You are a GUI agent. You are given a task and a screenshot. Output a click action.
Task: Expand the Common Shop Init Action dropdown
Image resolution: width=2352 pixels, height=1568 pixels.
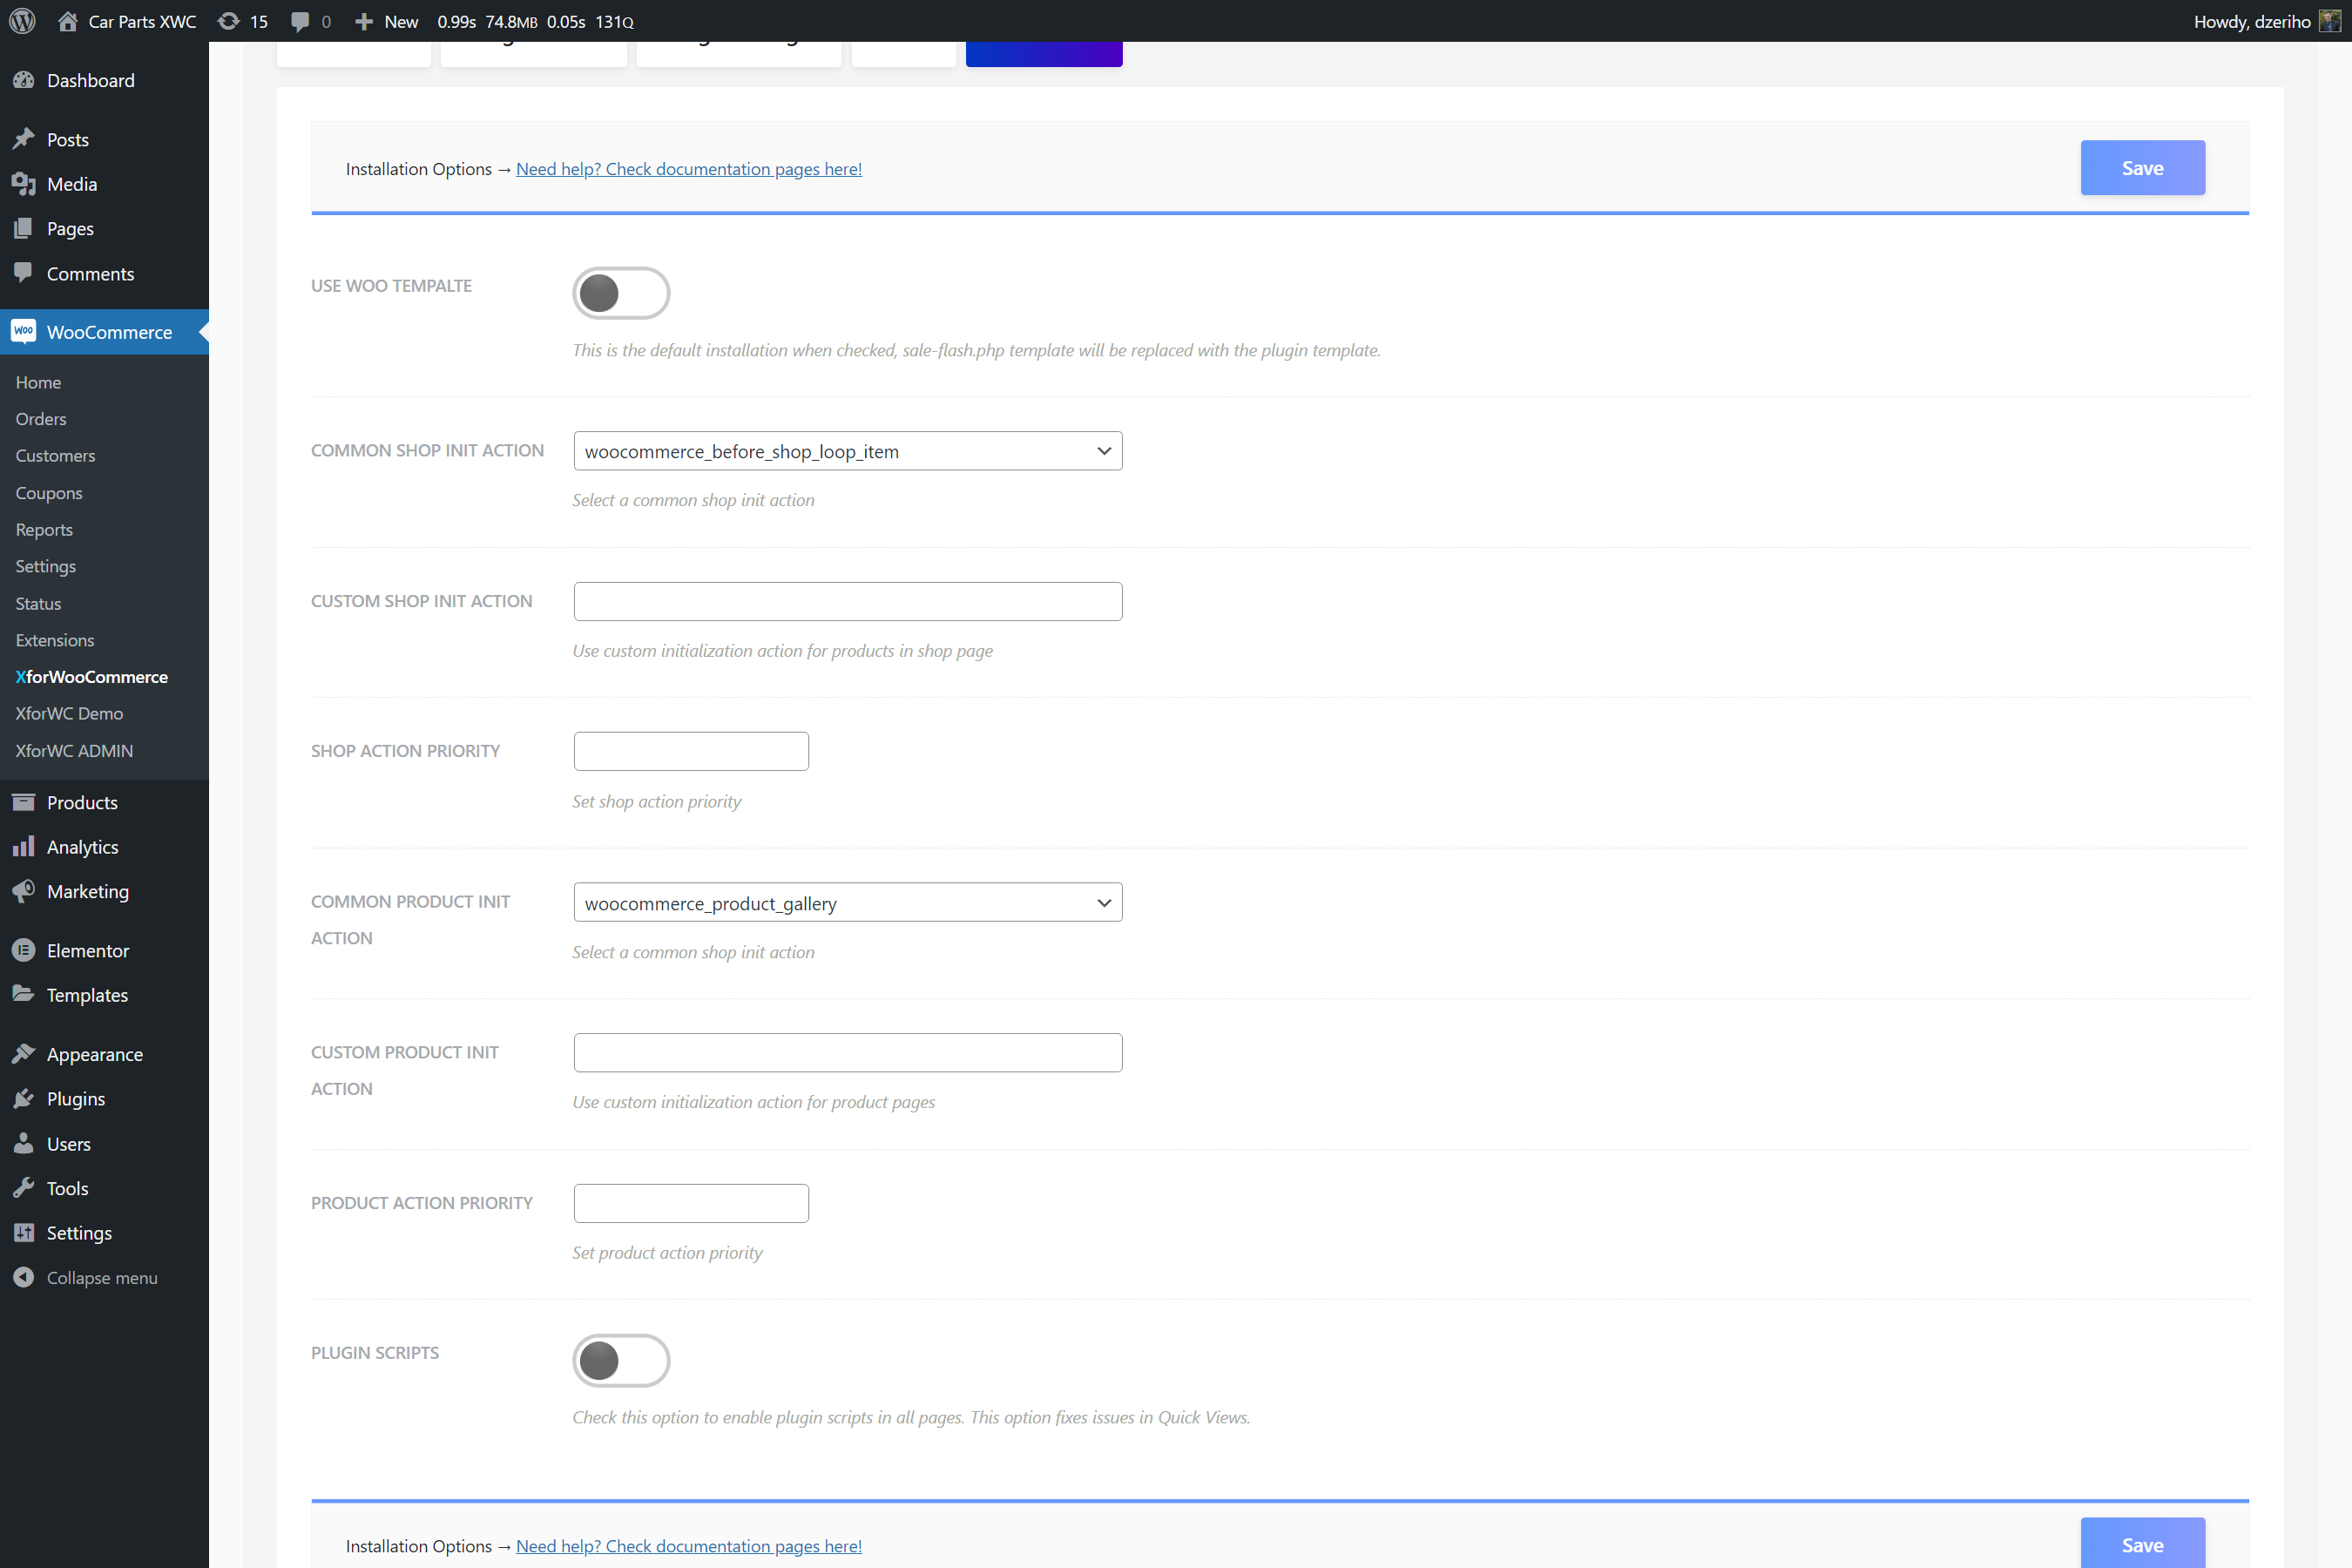point(847,451)
